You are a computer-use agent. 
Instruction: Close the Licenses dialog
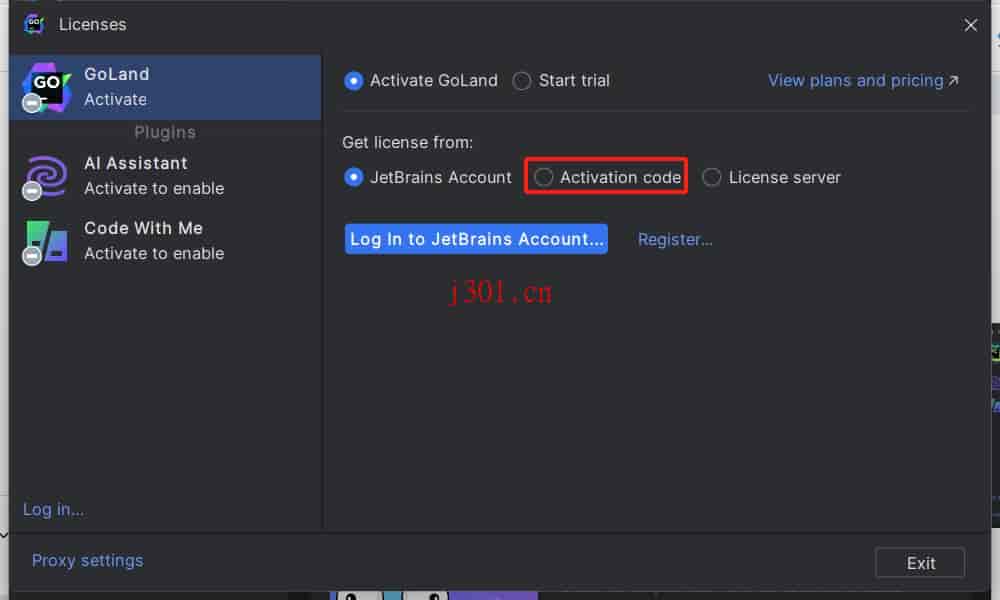970,25
